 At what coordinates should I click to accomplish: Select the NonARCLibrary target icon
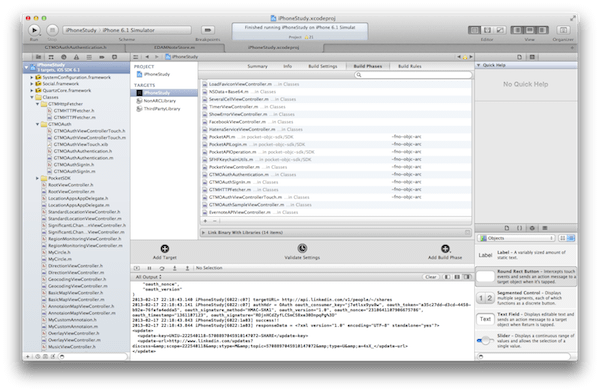[139, 101]
